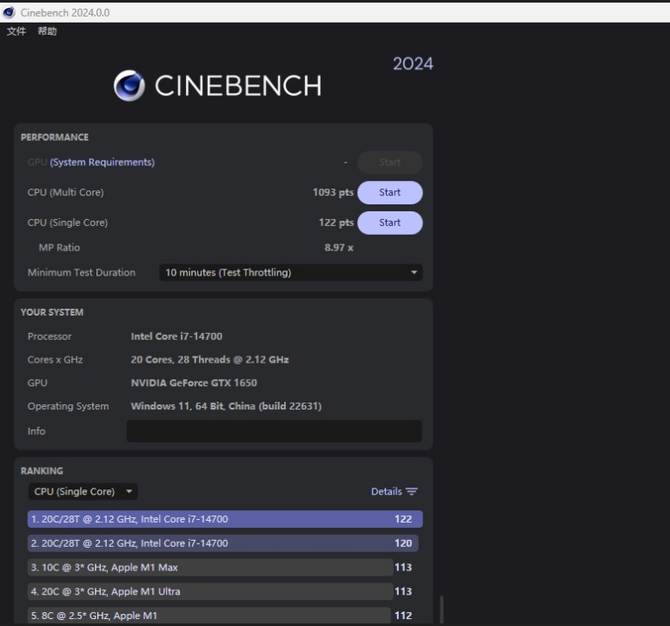Open the System Requirements link
The width and height of the screenshot is (670, 626).
[102, 162]
